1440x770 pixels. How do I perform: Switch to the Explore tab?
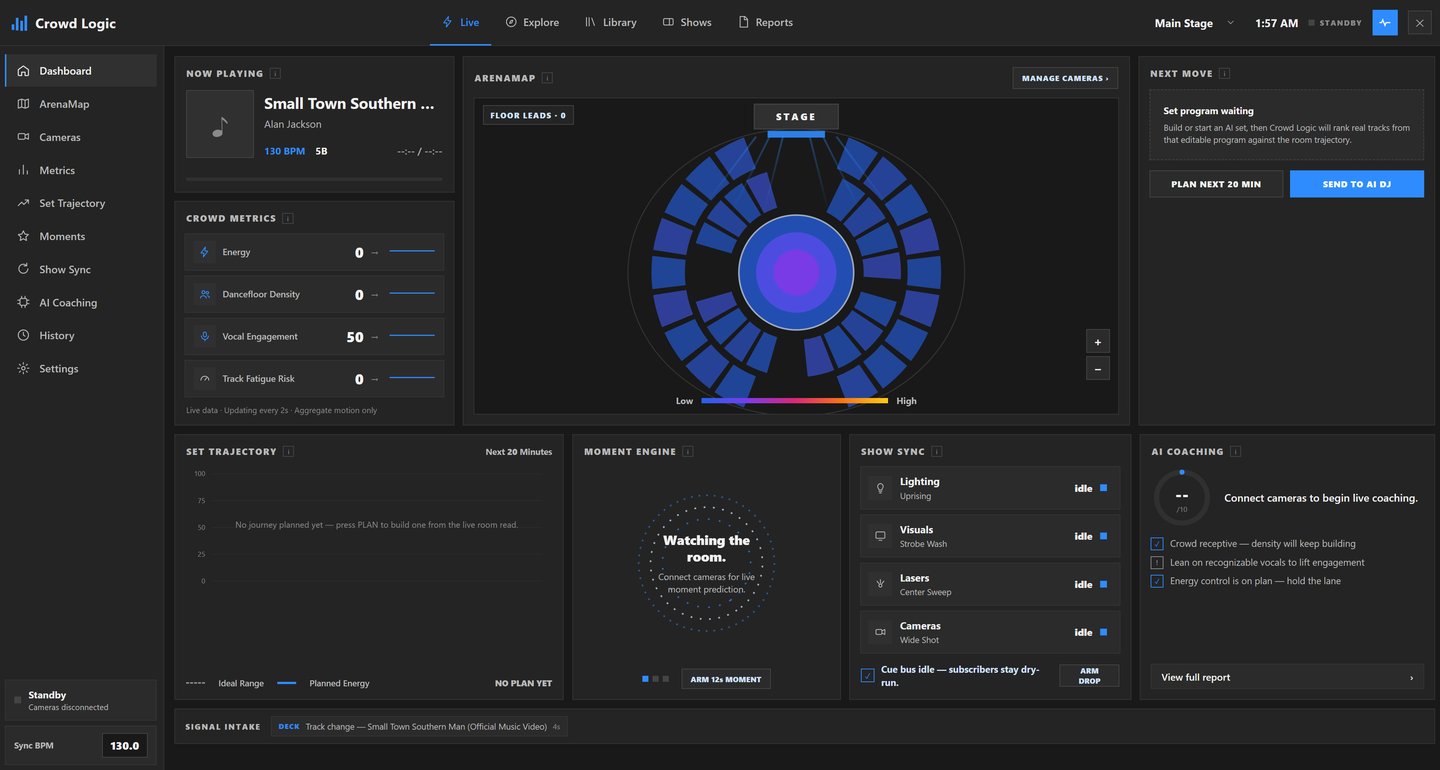[x=532, y=22]
